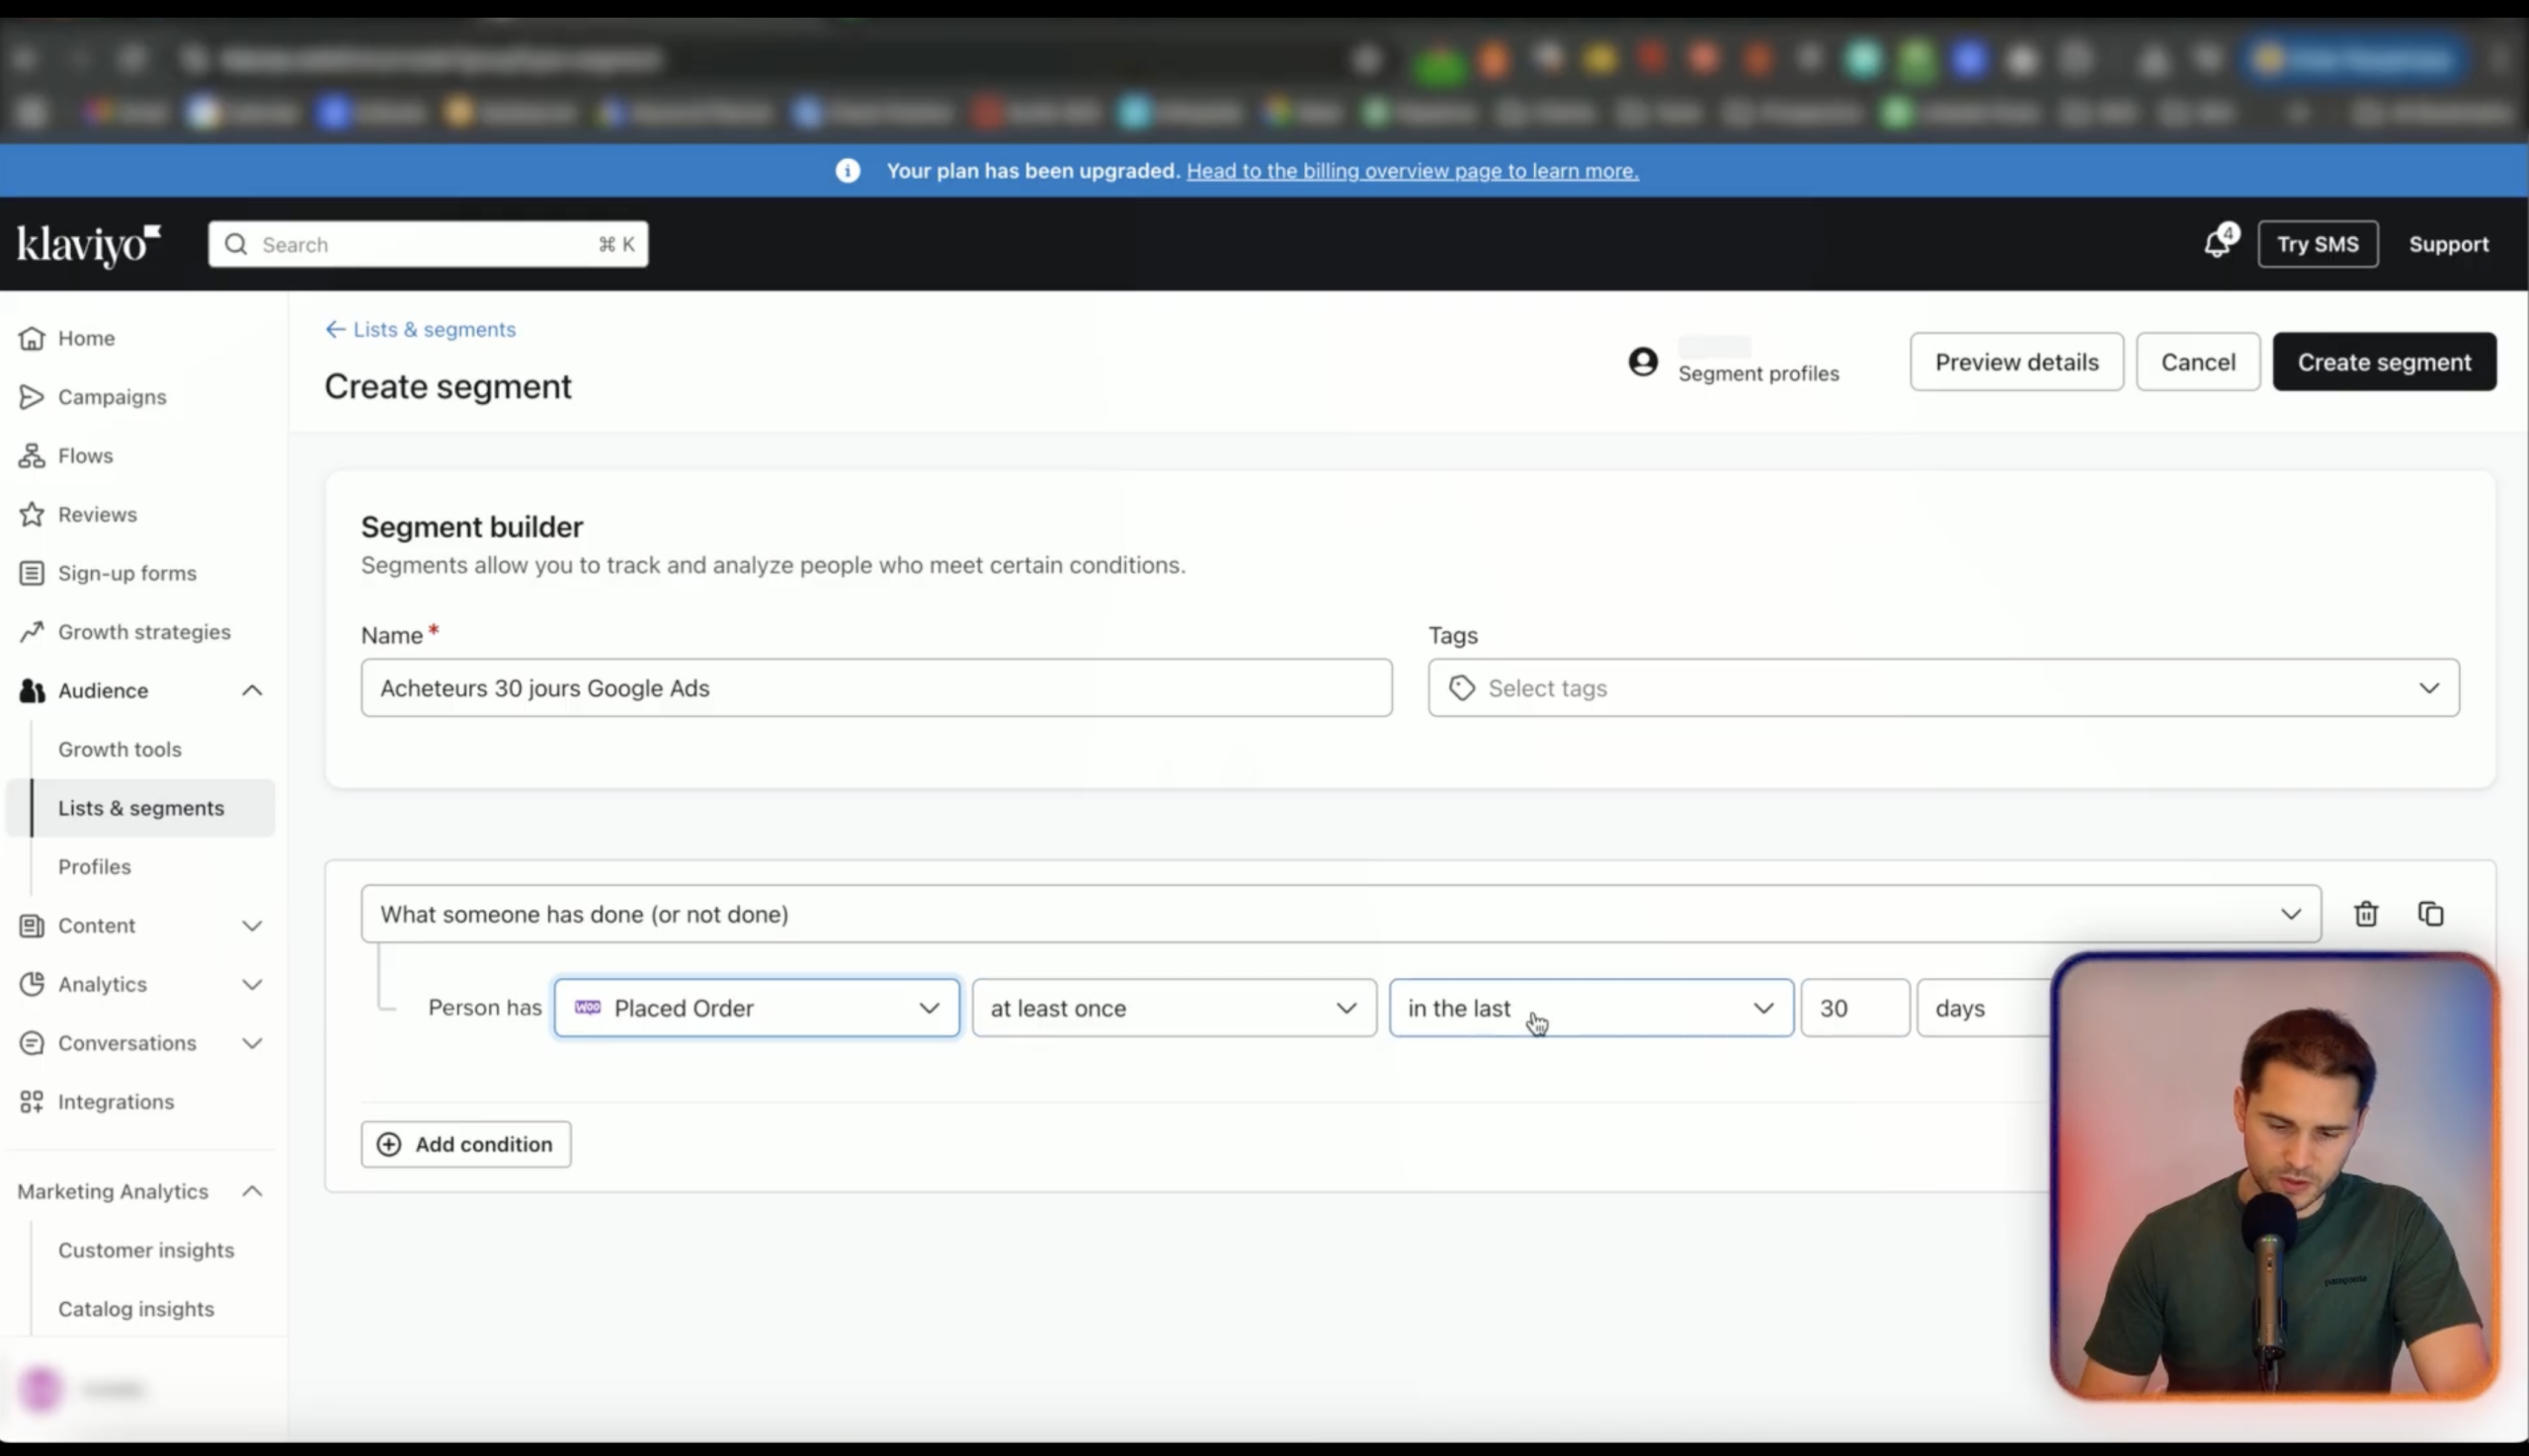2529x1456 pixels.
Task: Collapse the Marketing Analytics section
Action: click(x=252, y=1191)
